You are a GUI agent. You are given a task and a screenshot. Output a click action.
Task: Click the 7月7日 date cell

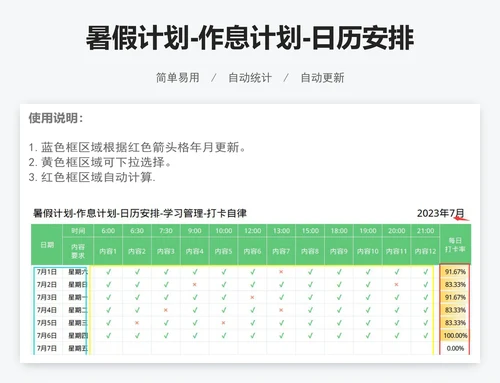(47, 348)
